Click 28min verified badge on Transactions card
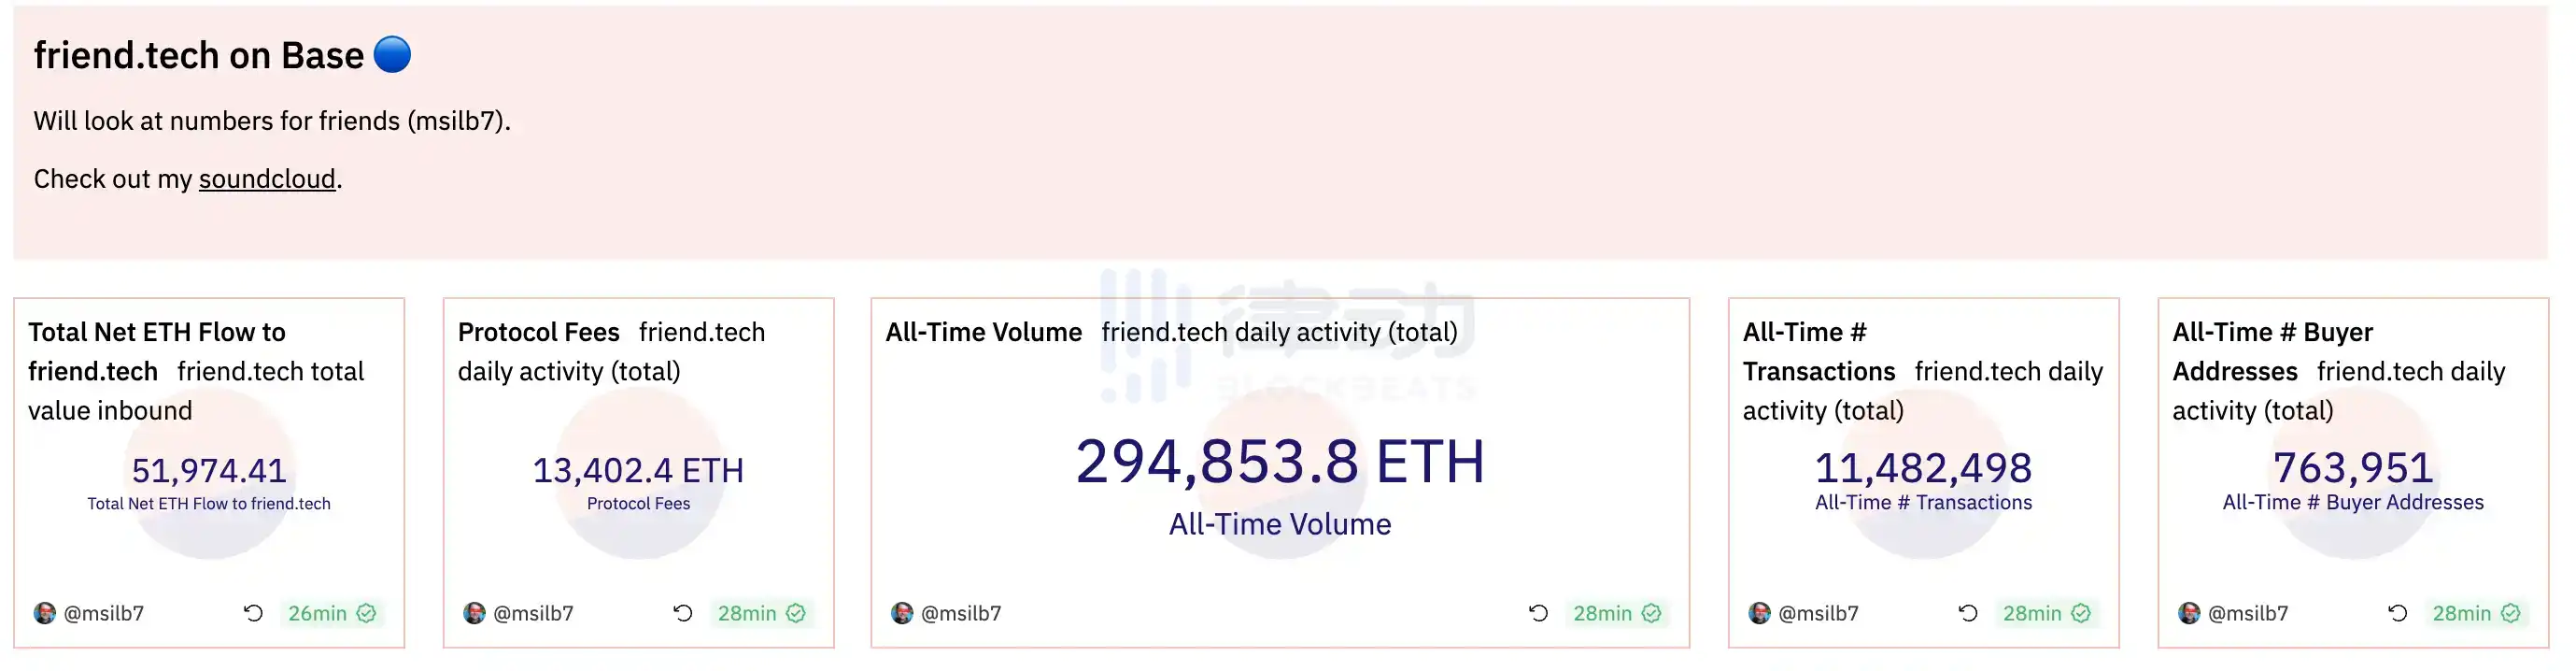The image size is (2576, 671). [x=2046, y=613]
